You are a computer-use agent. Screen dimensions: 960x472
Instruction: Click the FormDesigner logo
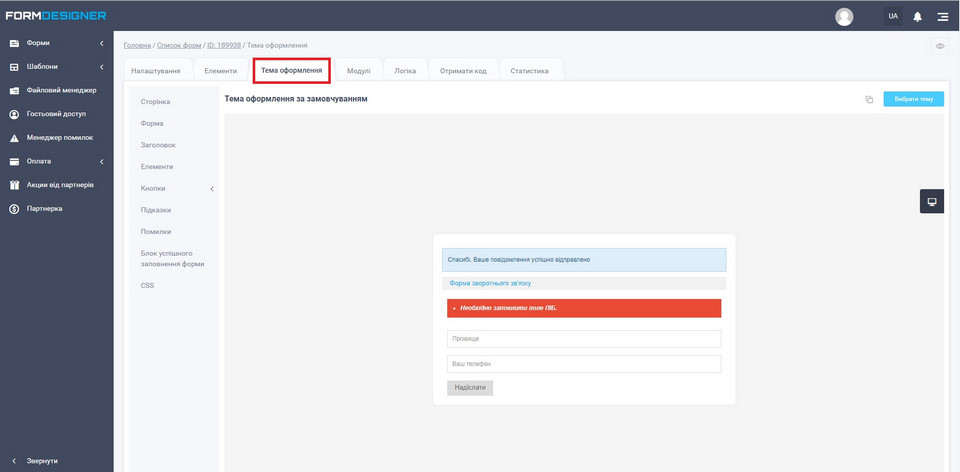pos(56,16)
